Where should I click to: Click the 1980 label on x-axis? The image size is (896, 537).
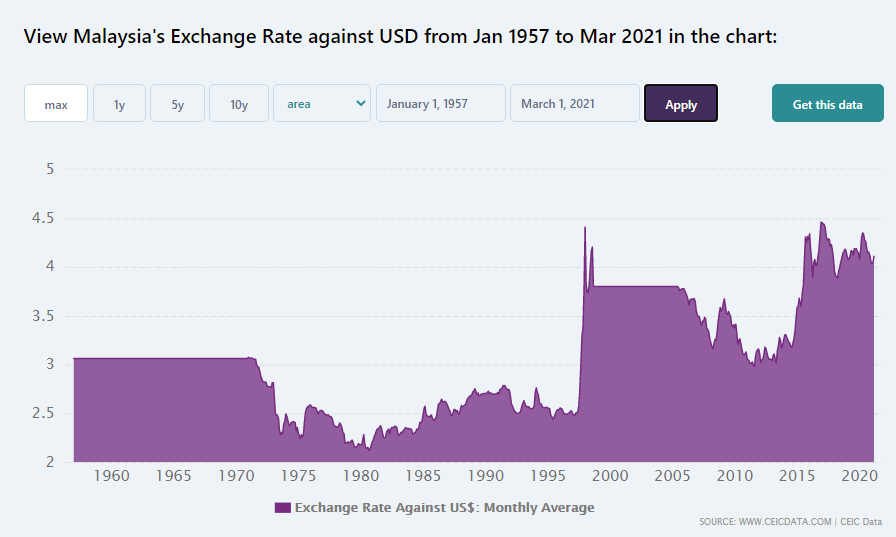pos(361,476)
